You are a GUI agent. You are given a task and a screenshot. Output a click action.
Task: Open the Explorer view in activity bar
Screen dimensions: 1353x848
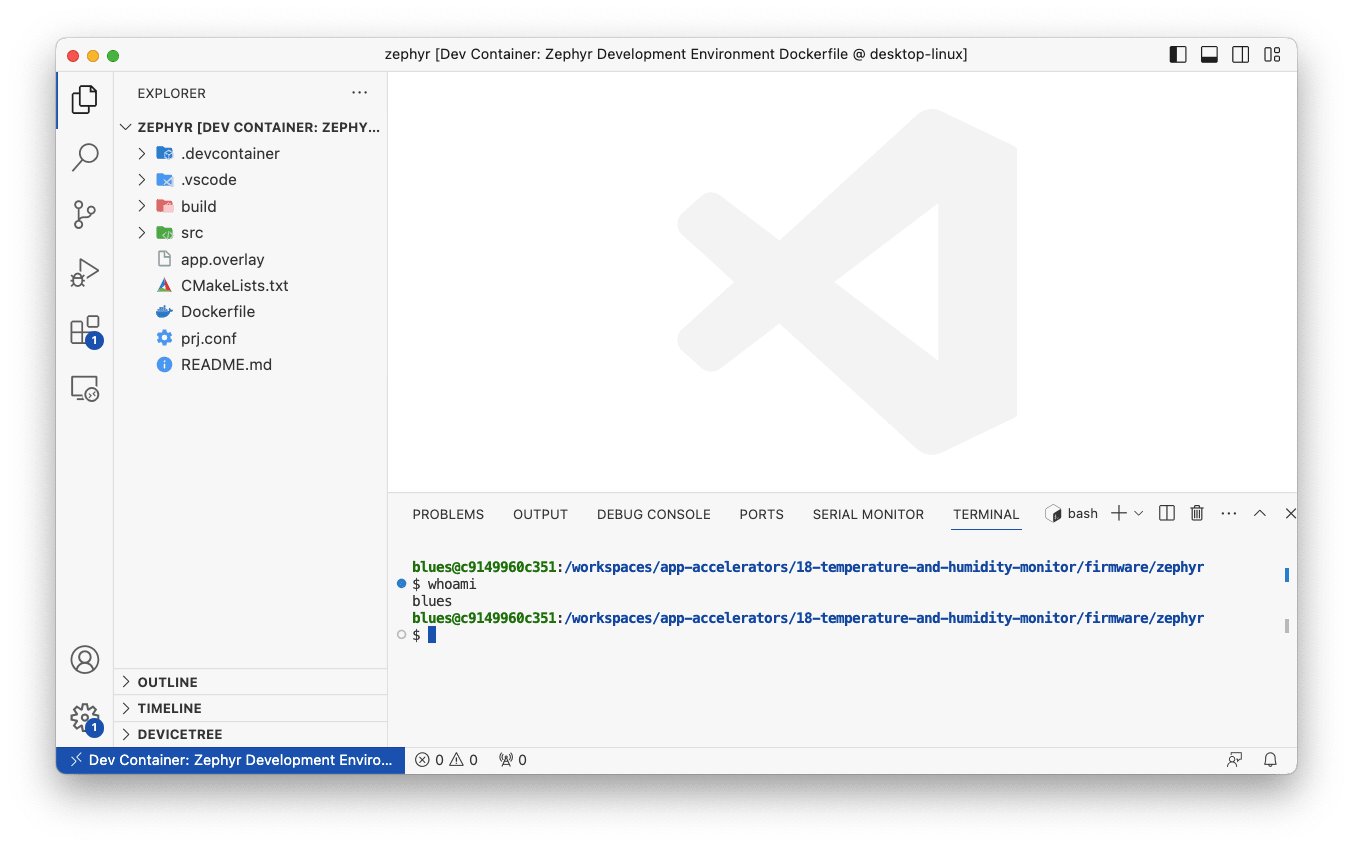85,99
